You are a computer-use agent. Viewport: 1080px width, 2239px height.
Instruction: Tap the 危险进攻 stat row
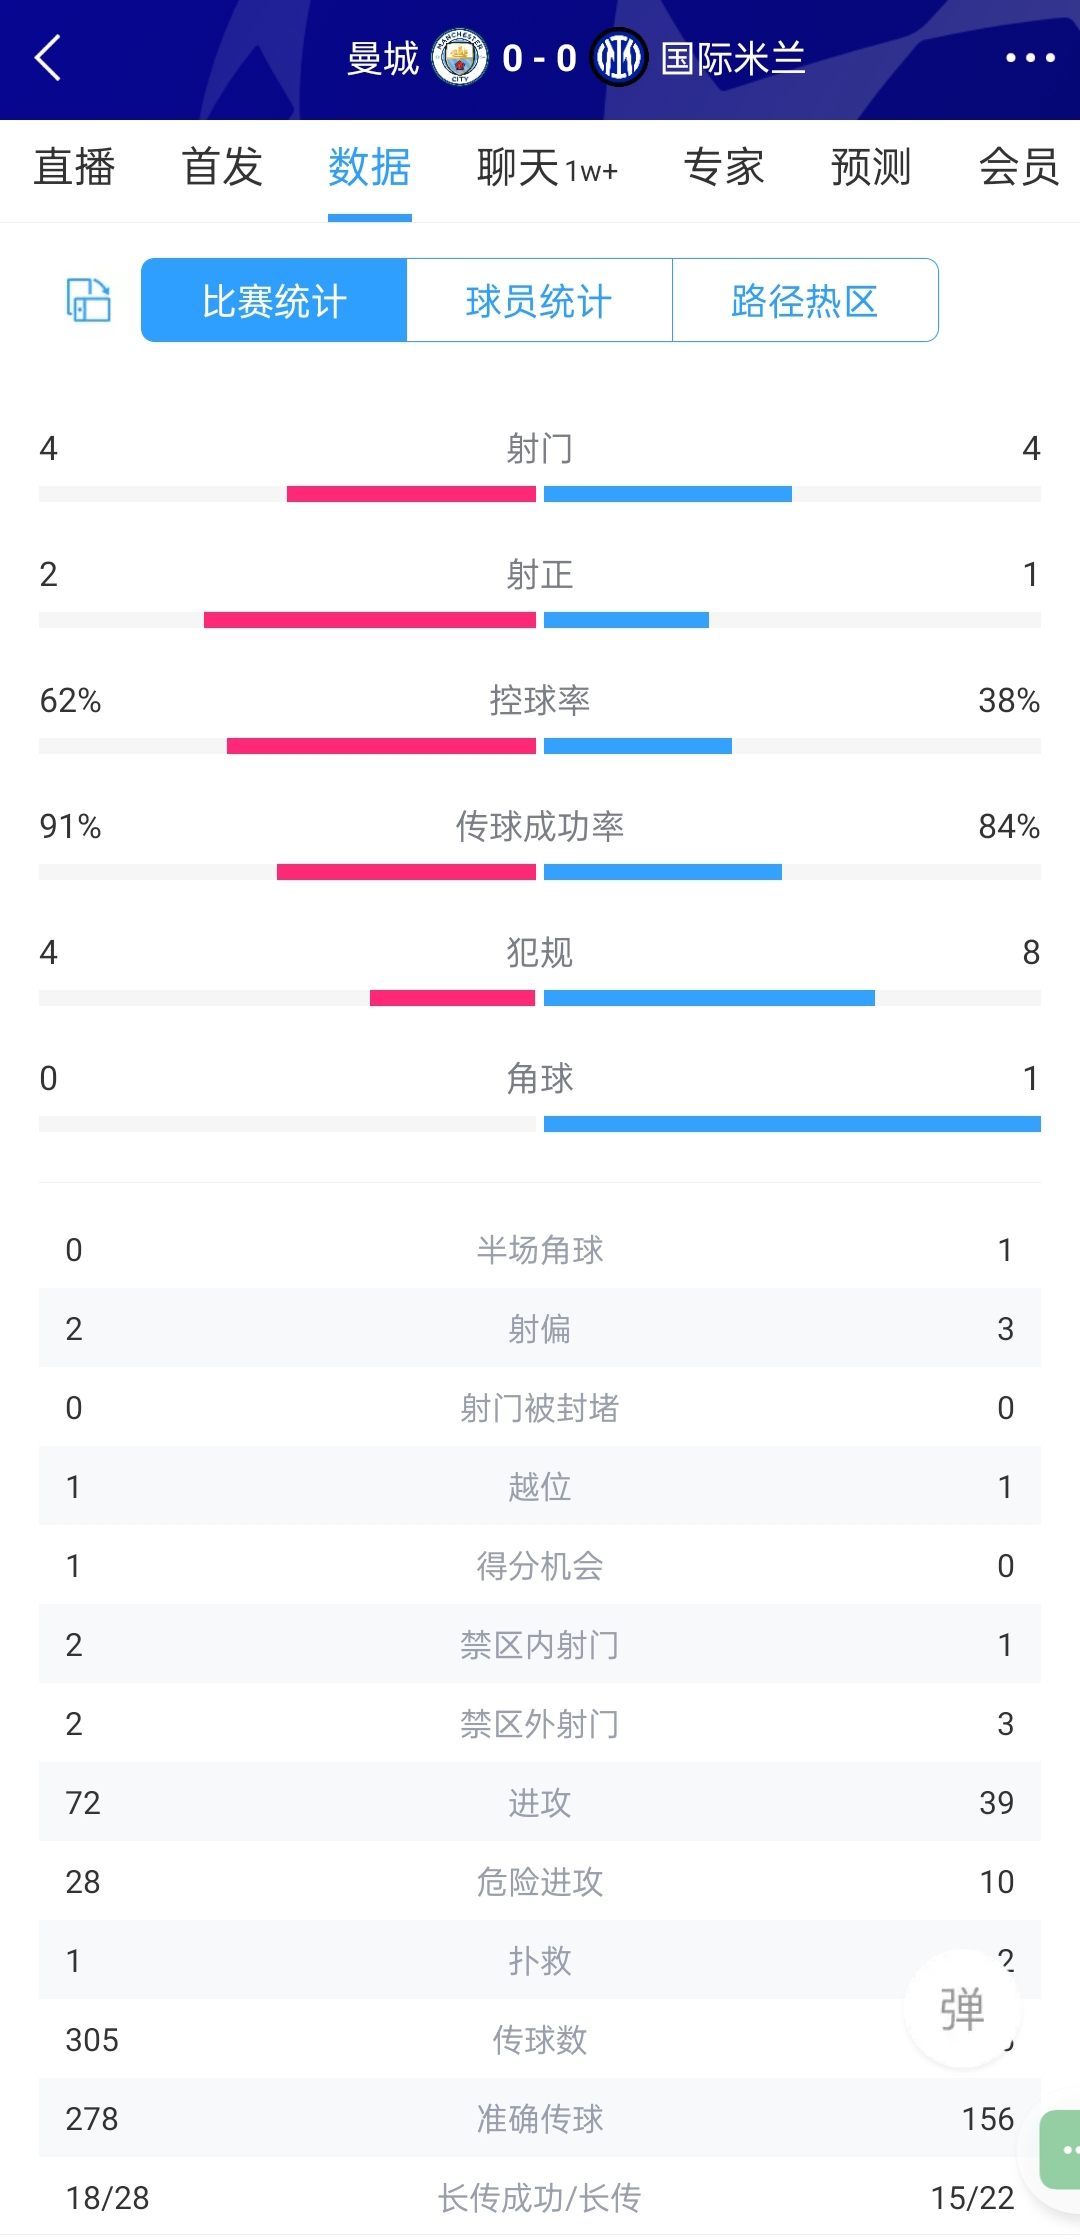tap(540, 1881)
